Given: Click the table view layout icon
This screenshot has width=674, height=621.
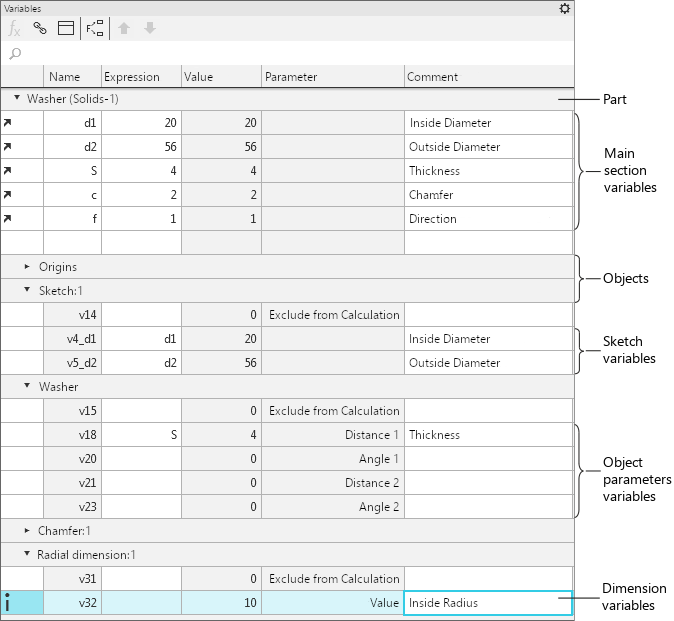Looking at the screenshot, I should point(65,29).
